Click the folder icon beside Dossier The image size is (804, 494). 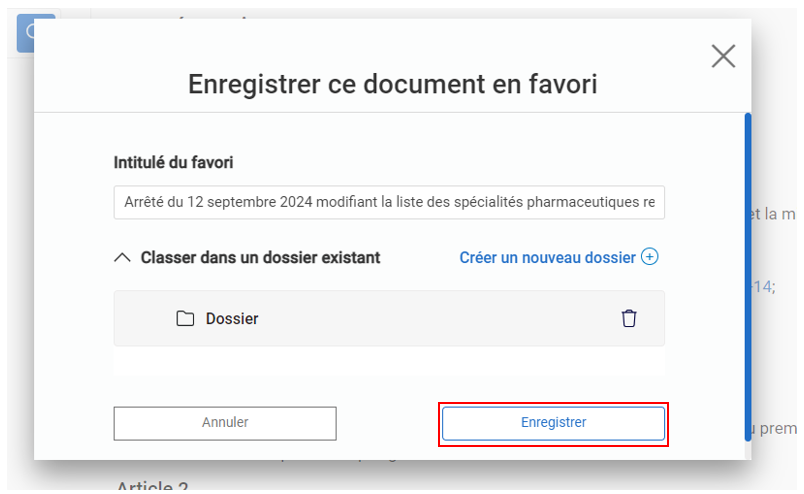[185, 319]
